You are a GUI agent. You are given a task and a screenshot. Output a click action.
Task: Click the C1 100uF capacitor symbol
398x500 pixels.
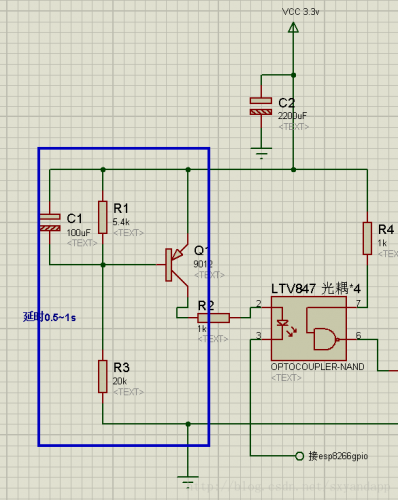[50, 222]
